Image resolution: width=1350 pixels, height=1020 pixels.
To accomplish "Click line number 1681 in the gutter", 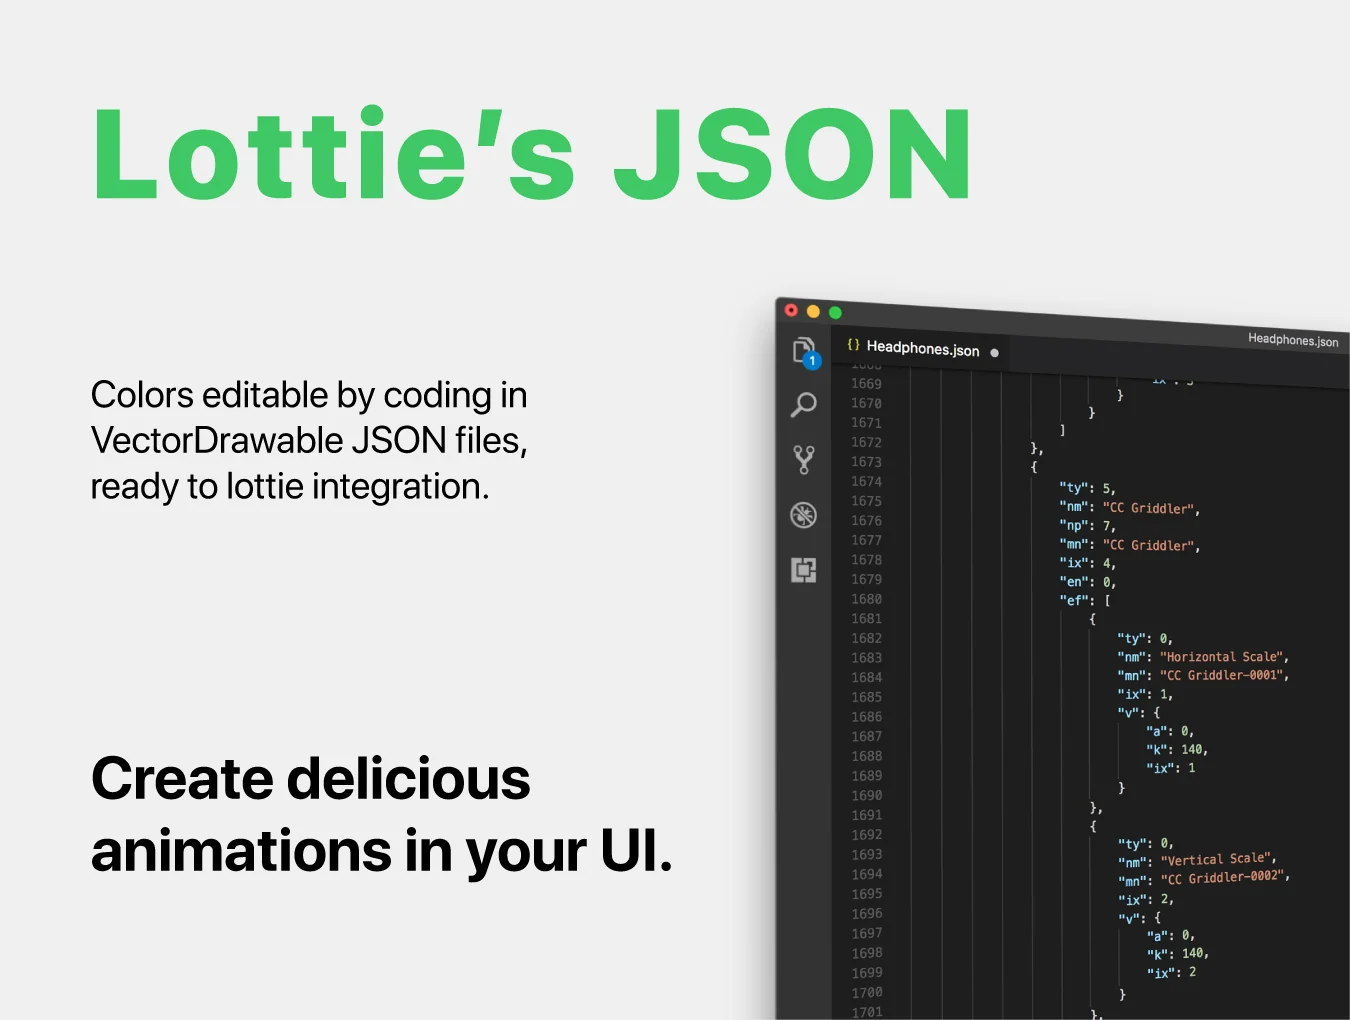I will point(866,618).
